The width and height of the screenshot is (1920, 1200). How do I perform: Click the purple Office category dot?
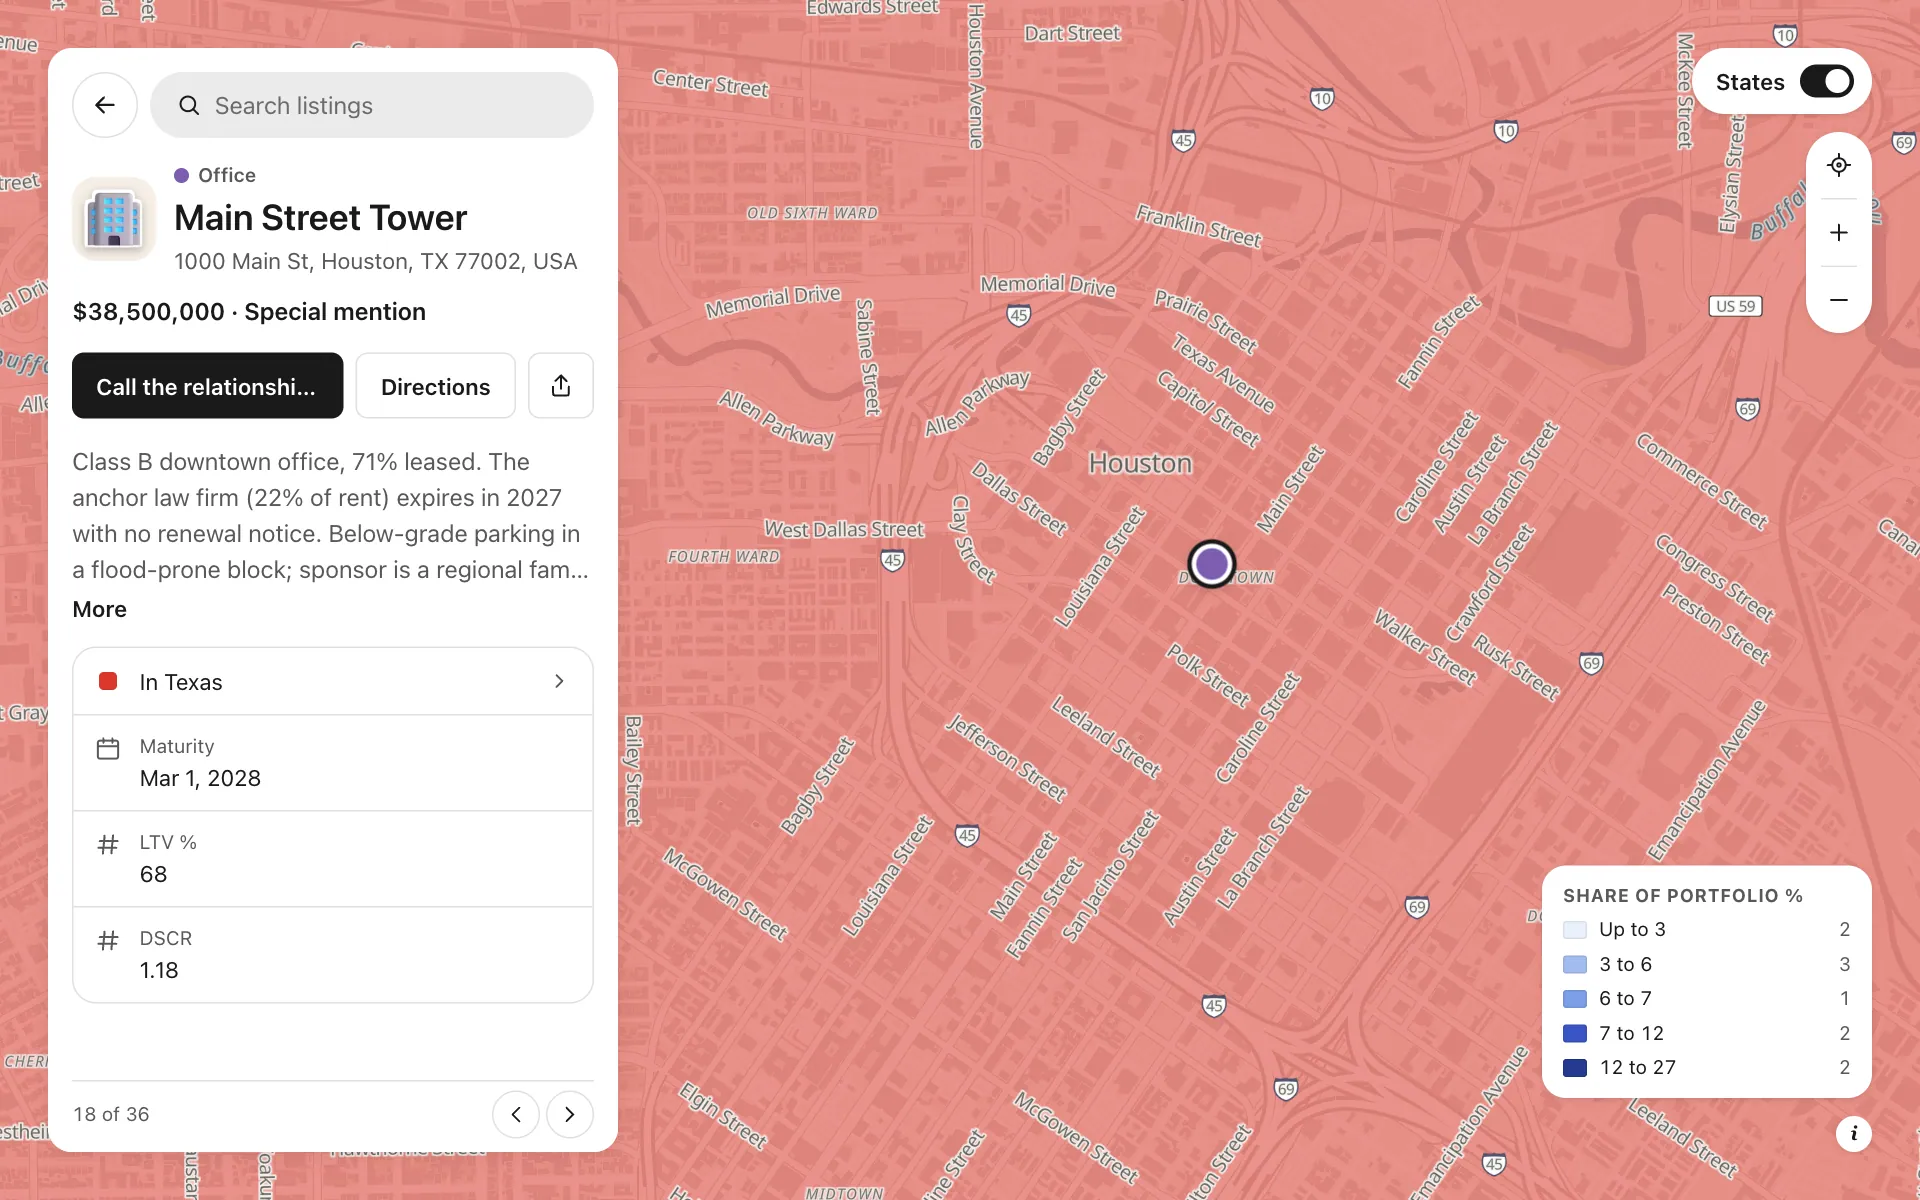[182, 175]
